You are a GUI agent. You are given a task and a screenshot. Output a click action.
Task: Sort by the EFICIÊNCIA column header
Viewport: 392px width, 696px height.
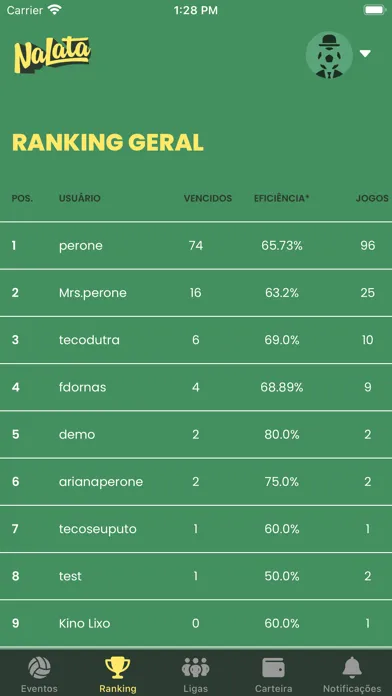point(281,198)
